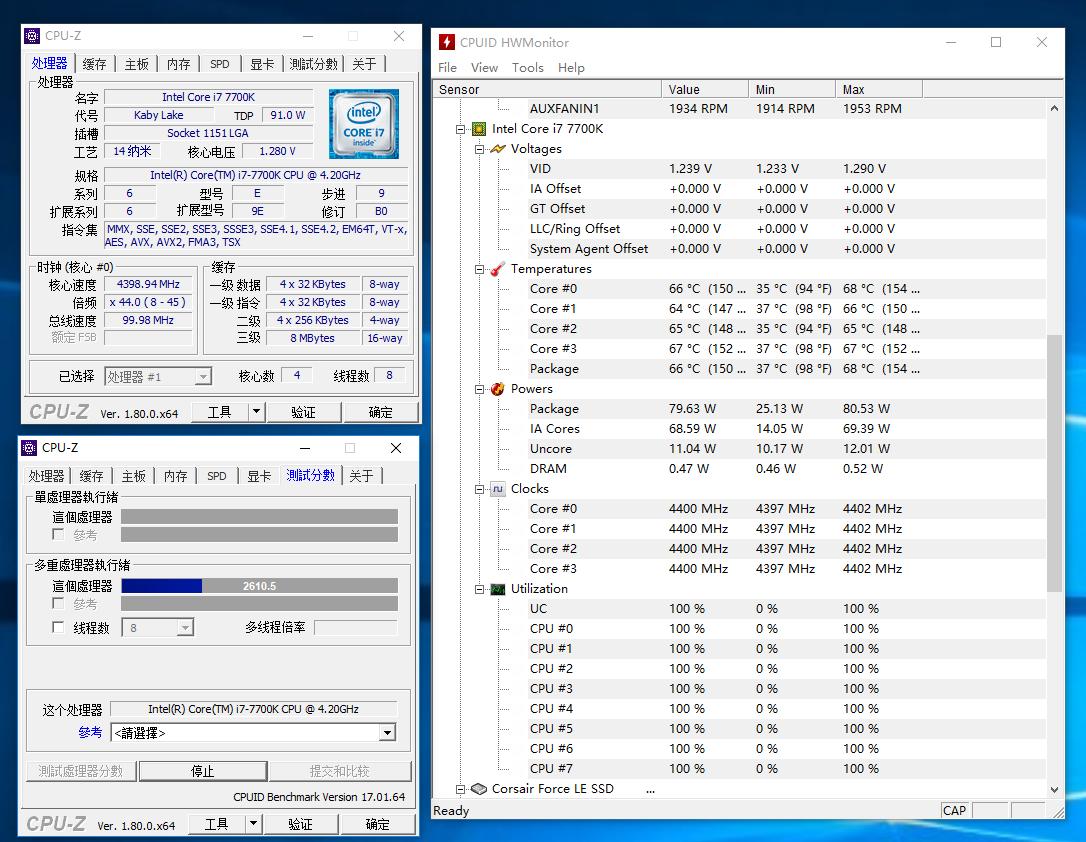
Task: Click the 验证 button in top CPU-Z window
Action: click(x=303, y=412)
